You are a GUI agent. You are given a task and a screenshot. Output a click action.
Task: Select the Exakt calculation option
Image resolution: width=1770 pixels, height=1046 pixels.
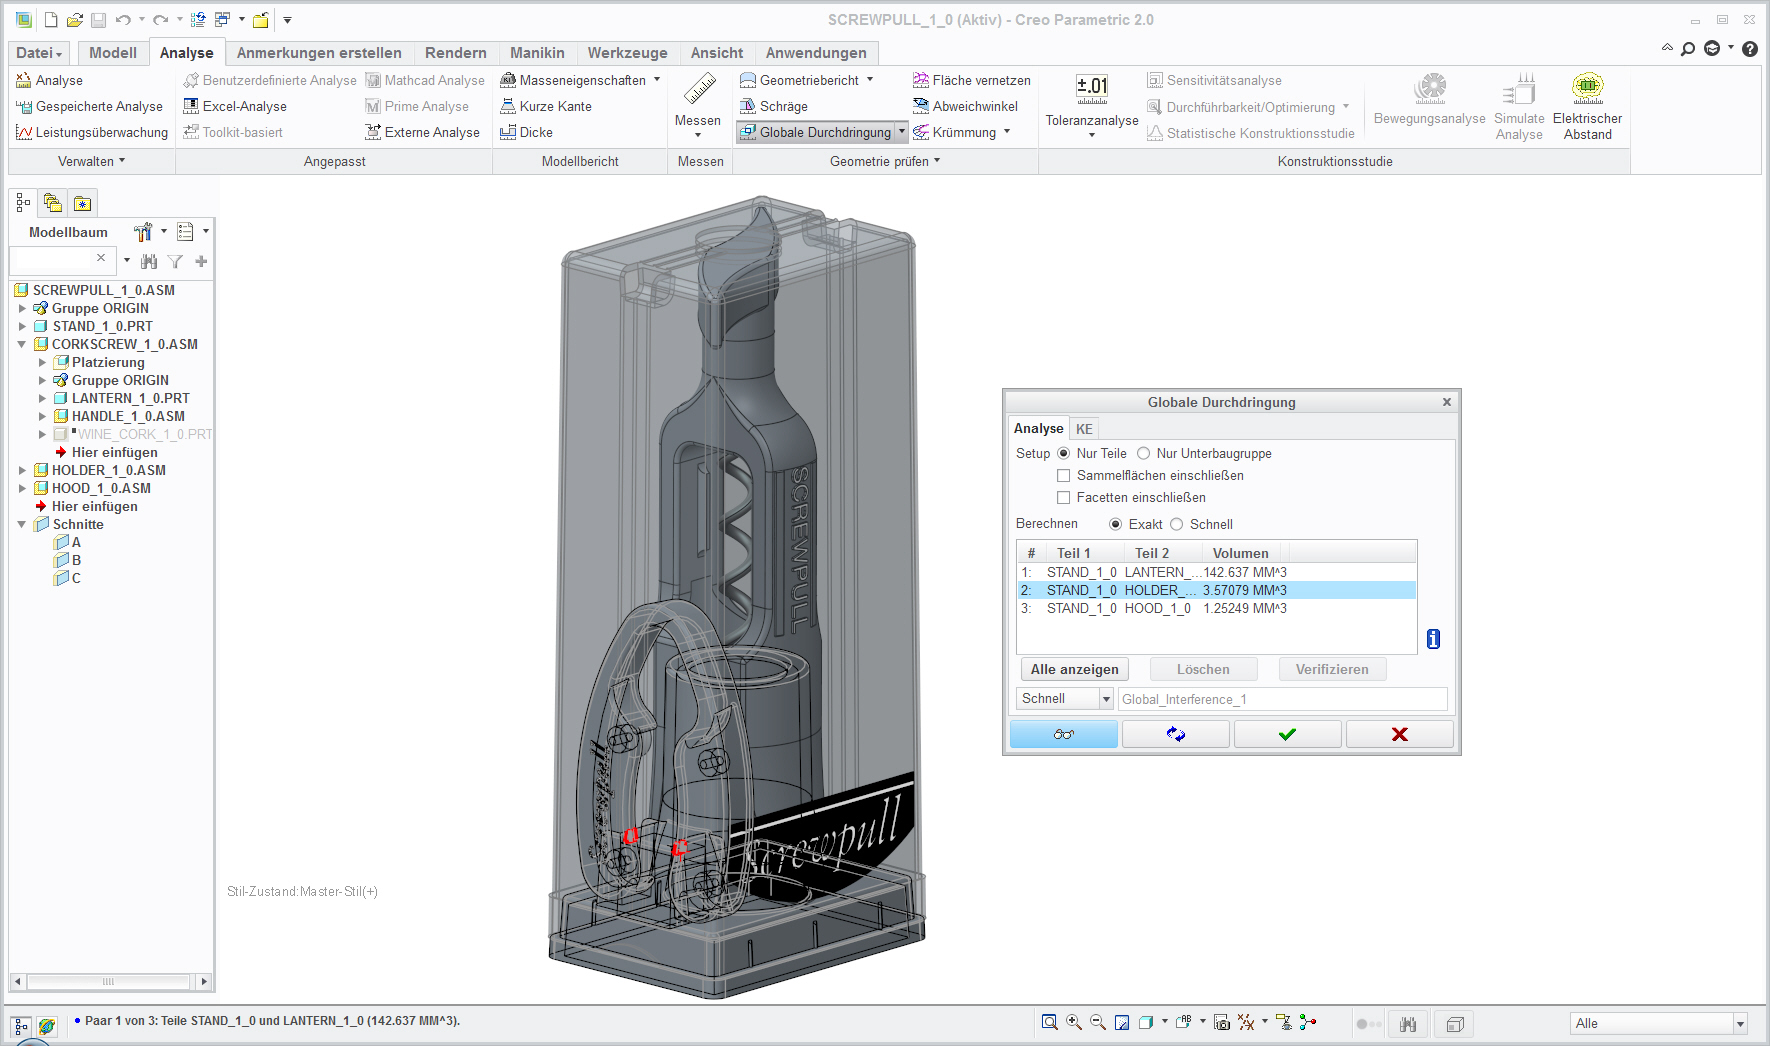(x=1116, y=524)
